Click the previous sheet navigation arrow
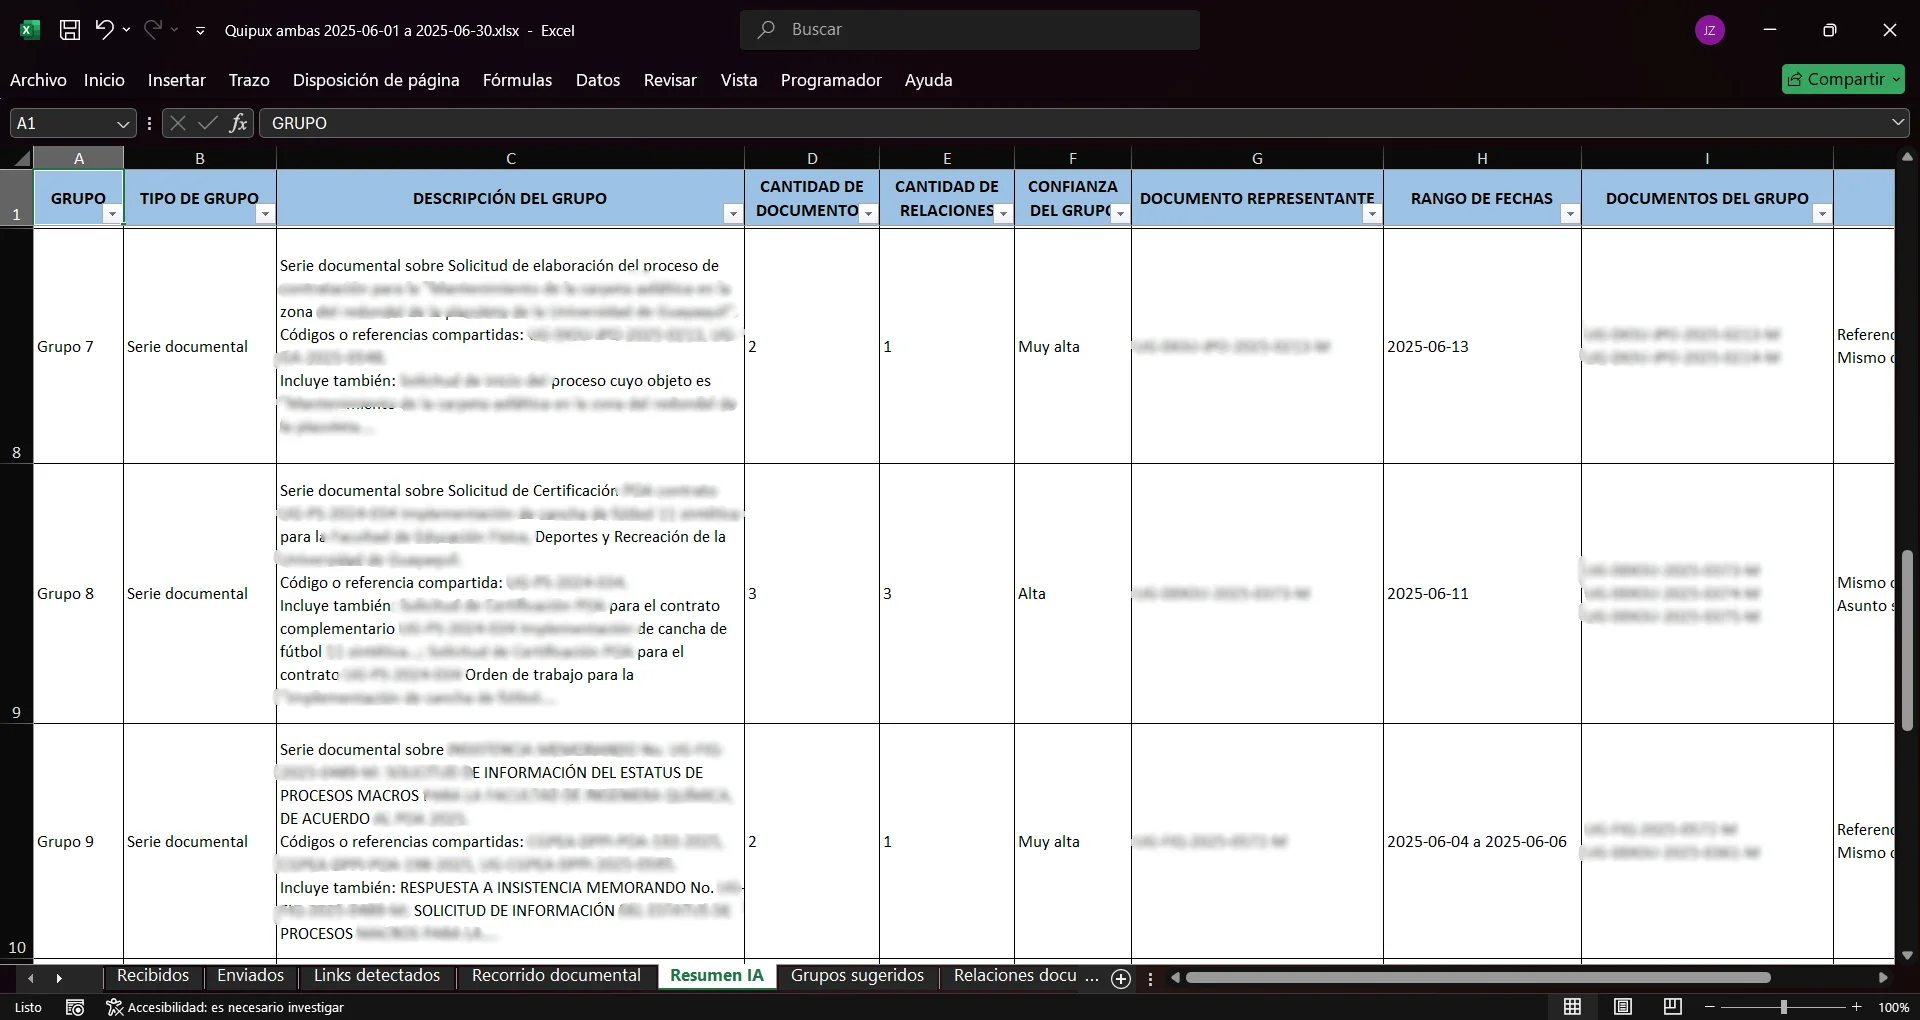This screenshot has height=1020, width=1920. click(x=31, y=978)
